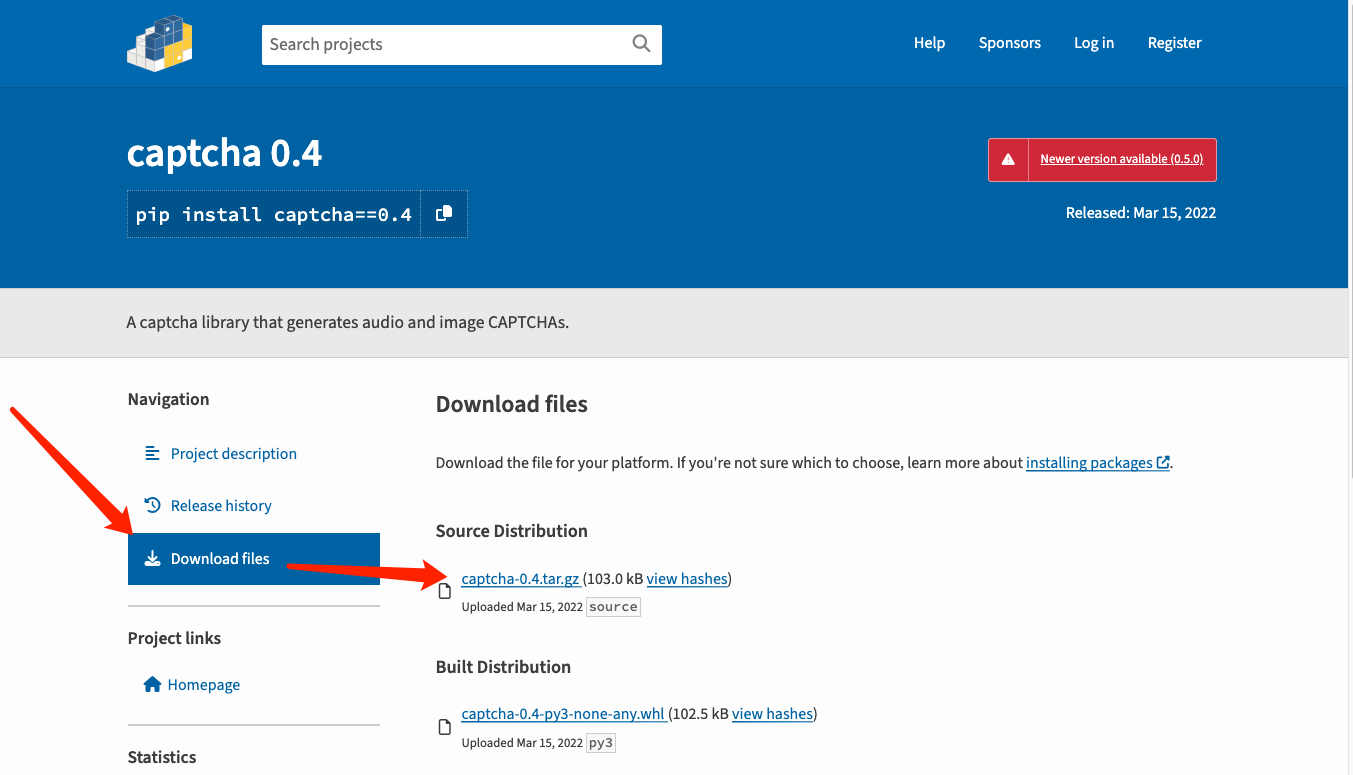Image resolution: width=1353 pixels, height=775 pixels.
Task: View hashes for the source distribution
Action: point(687,579)
